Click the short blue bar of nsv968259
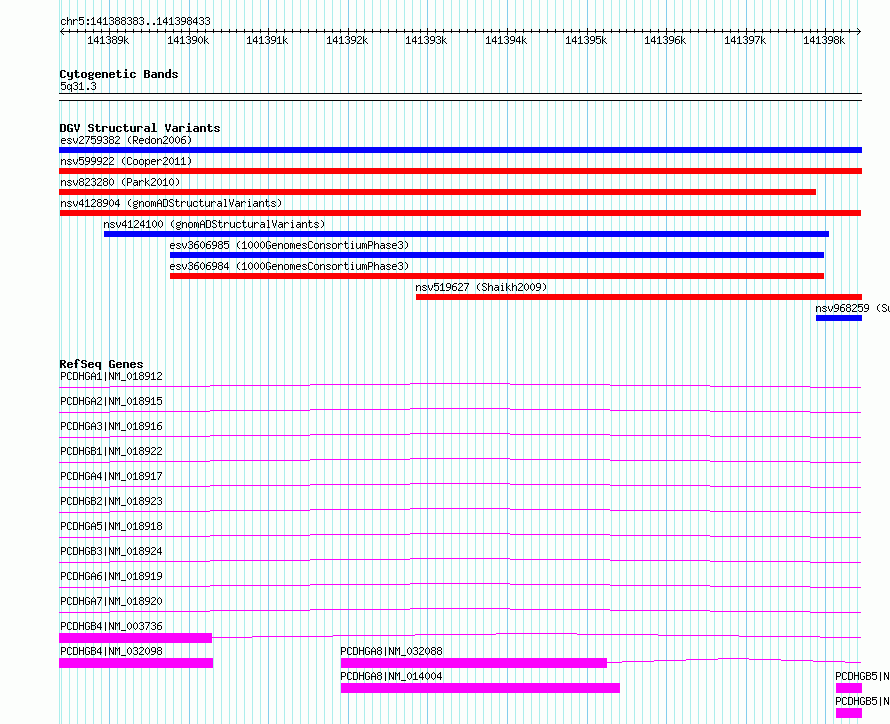890x724 pixels. tap(839, 318)
